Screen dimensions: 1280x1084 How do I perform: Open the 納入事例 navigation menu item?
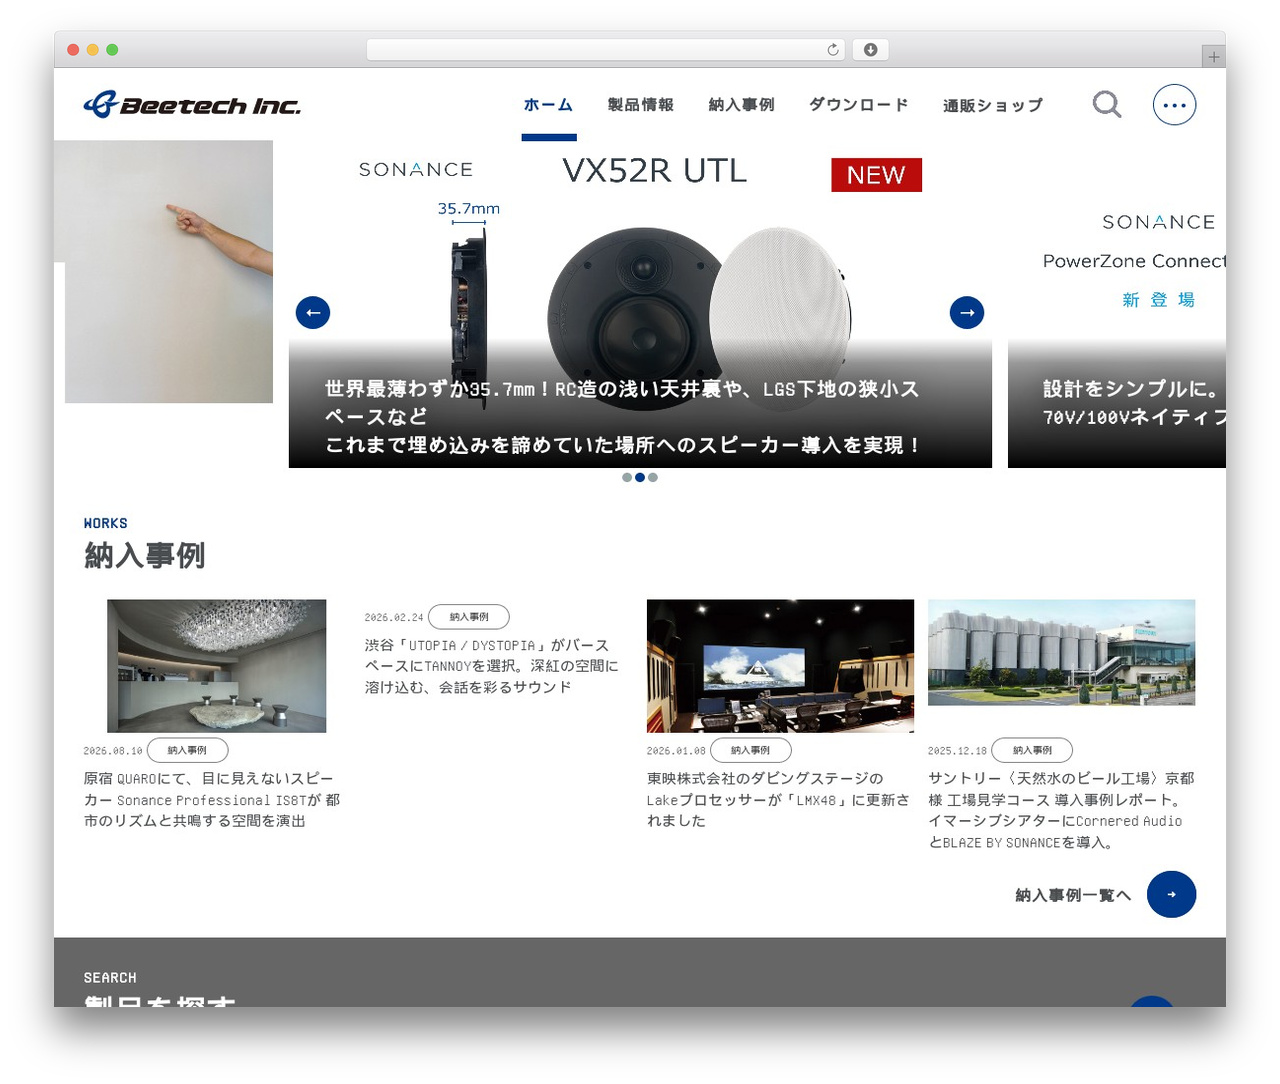[741, 105]
